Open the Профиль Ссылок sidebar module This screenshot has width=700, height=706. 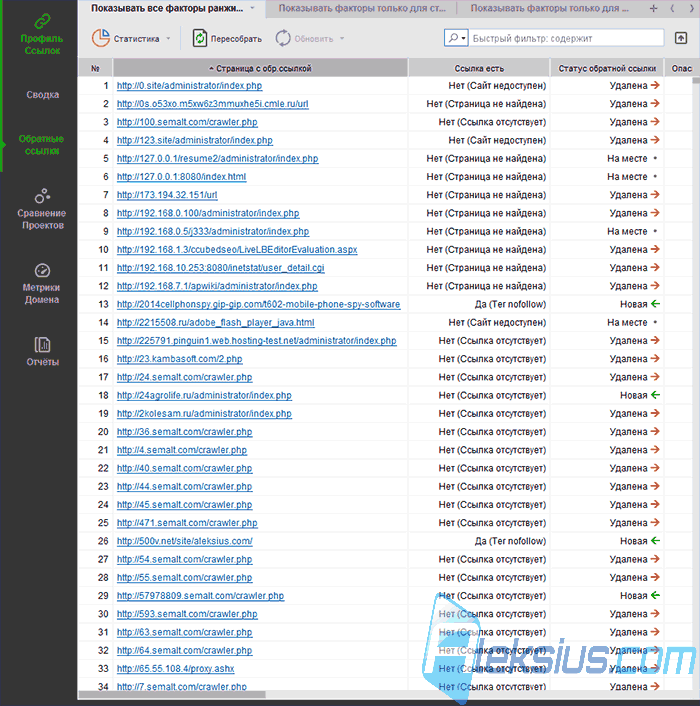(x=42, y=34)
